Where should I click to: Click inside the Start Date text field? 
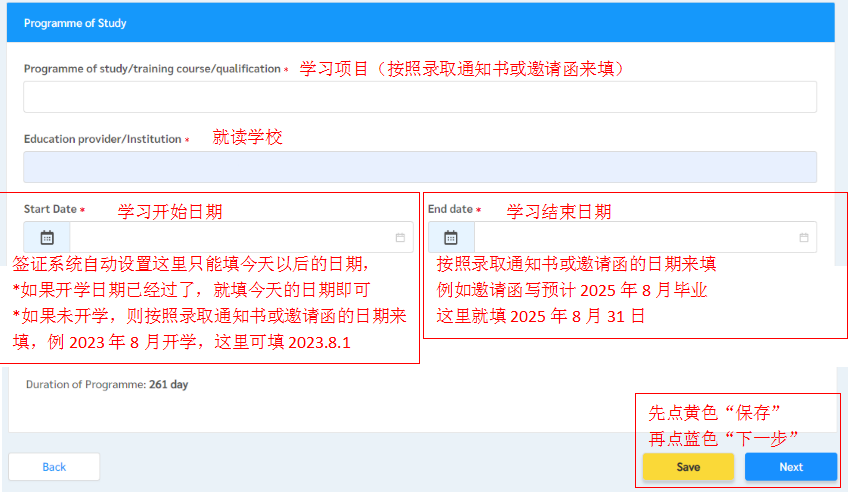point(230,238)
